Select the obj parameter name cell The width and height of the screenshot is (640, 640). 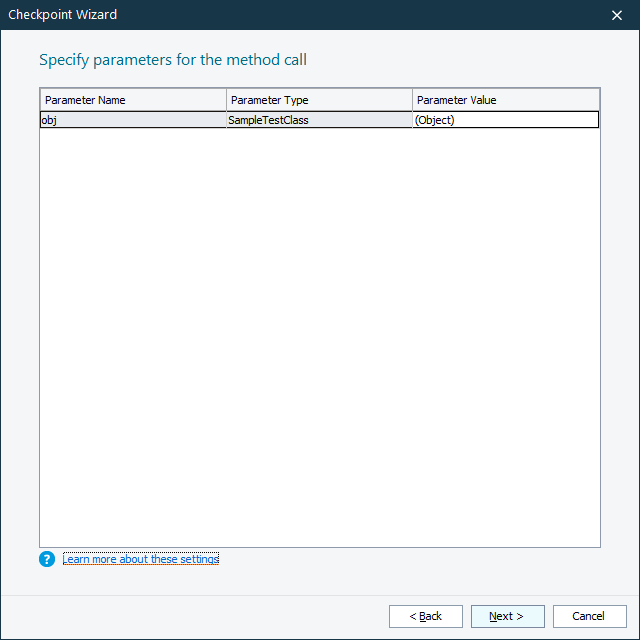132,120
